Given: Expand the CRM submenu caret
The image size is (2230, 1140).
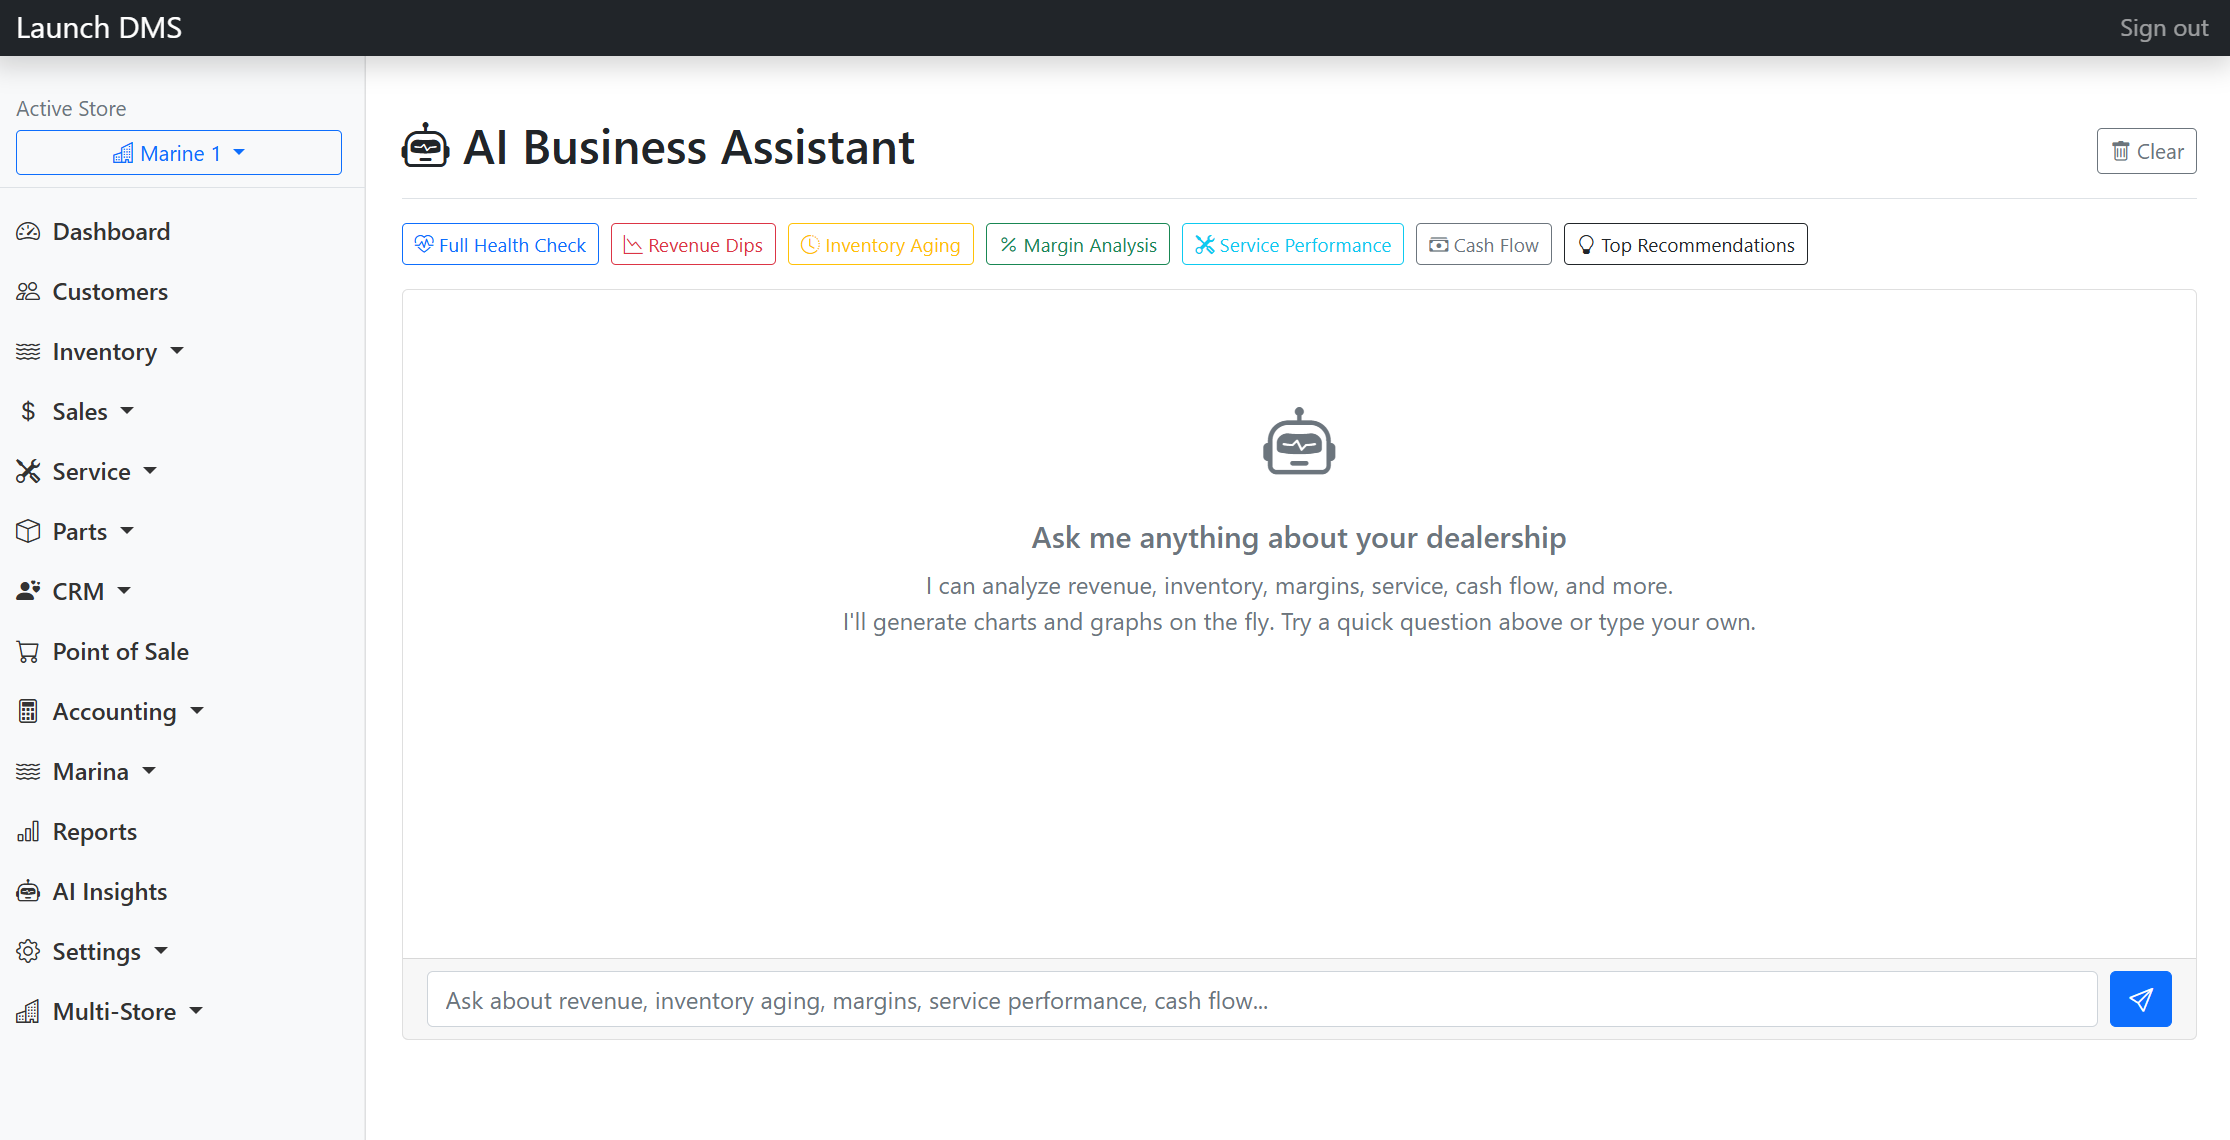Looking at the screenshot, I should pyautogui.click(x=124, y=592).
